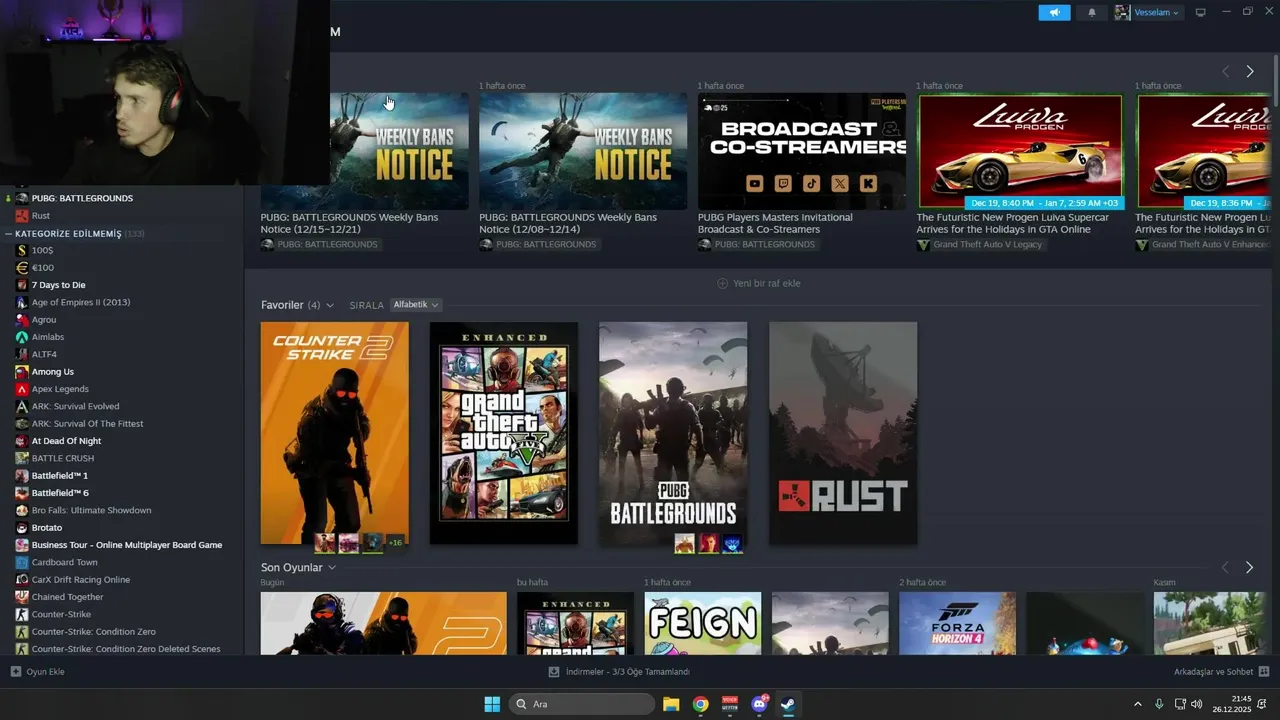Open File Explorer from the taskbar
Viewport: 1280px width, 720px height.
[x=671, y=704]
